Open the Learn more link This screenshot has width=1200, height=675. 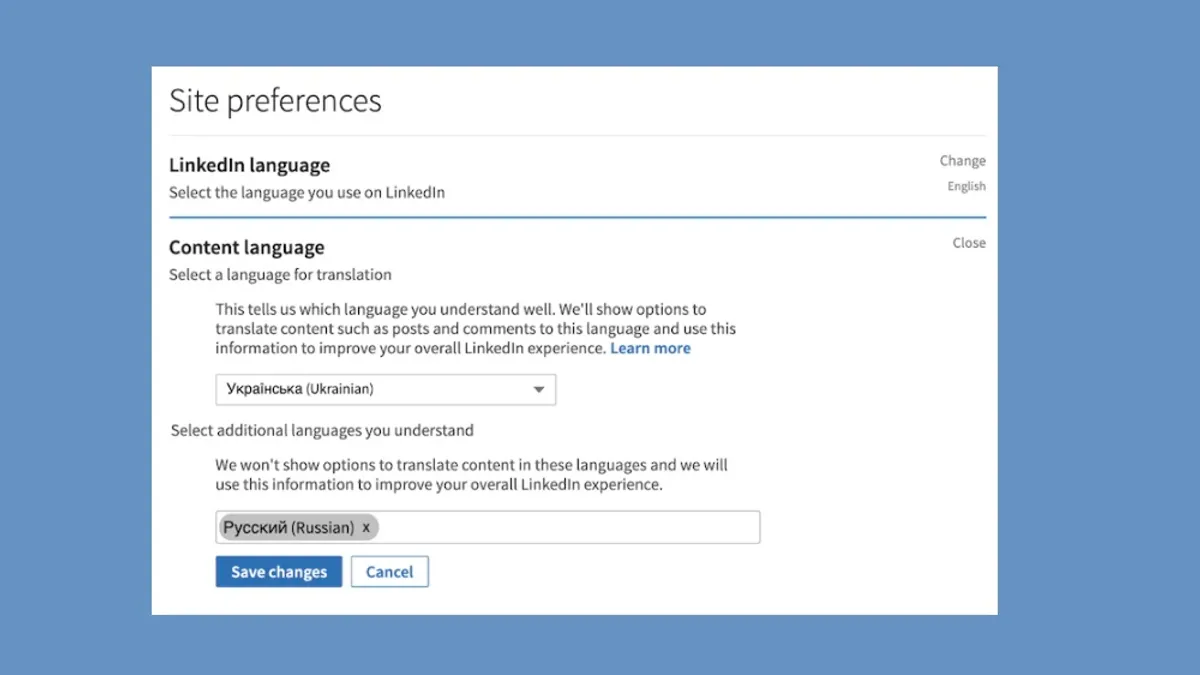click(651, 348)
